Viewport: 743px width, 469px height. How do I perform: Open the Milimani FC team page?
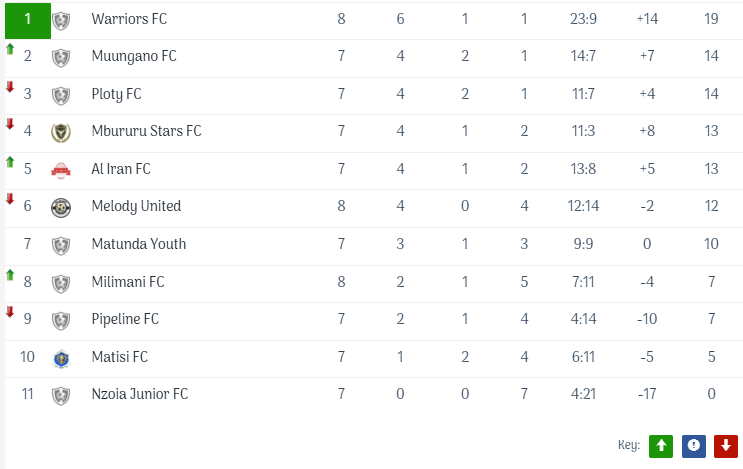tap(127, 282)
